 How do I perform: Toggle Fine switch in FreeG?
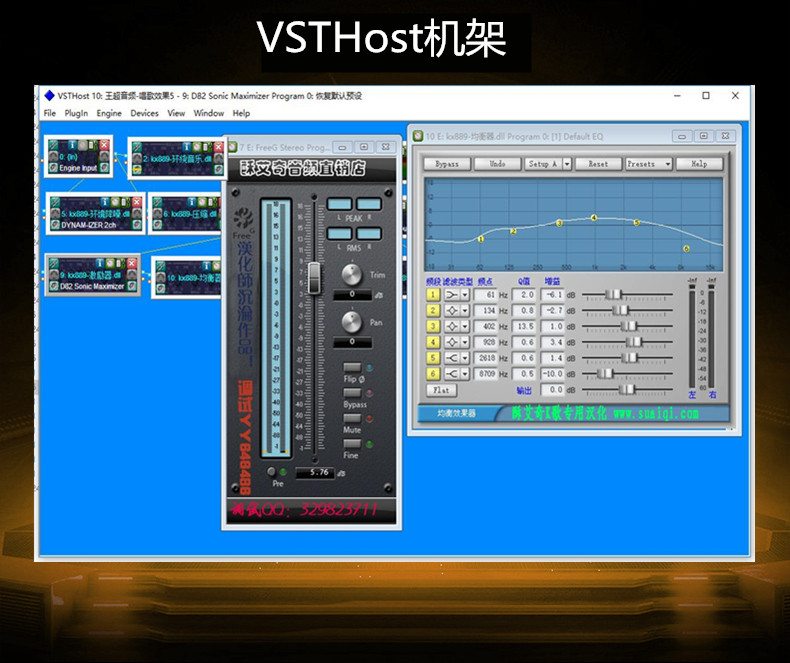[352, 444]
